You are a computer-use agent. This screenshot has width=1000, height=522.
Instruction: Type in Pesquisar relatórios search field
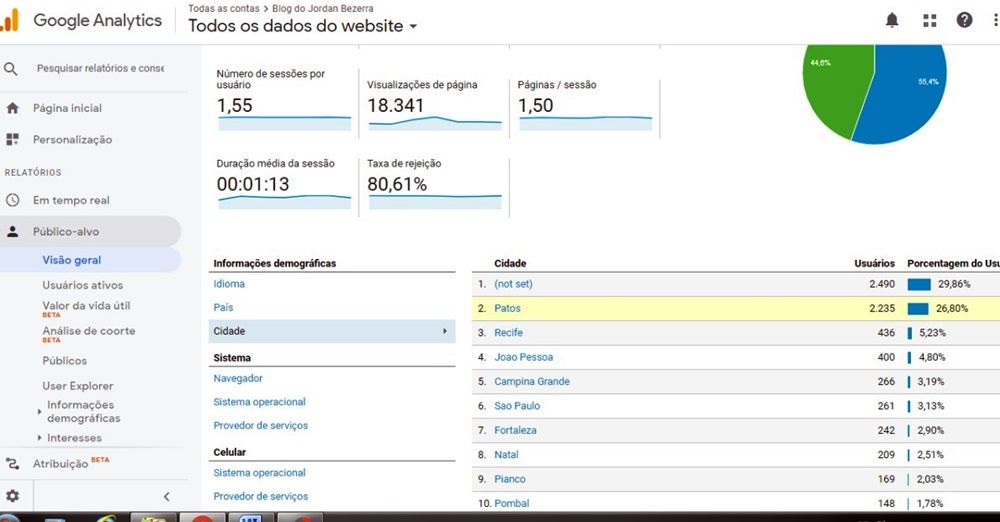click(100, 68)
